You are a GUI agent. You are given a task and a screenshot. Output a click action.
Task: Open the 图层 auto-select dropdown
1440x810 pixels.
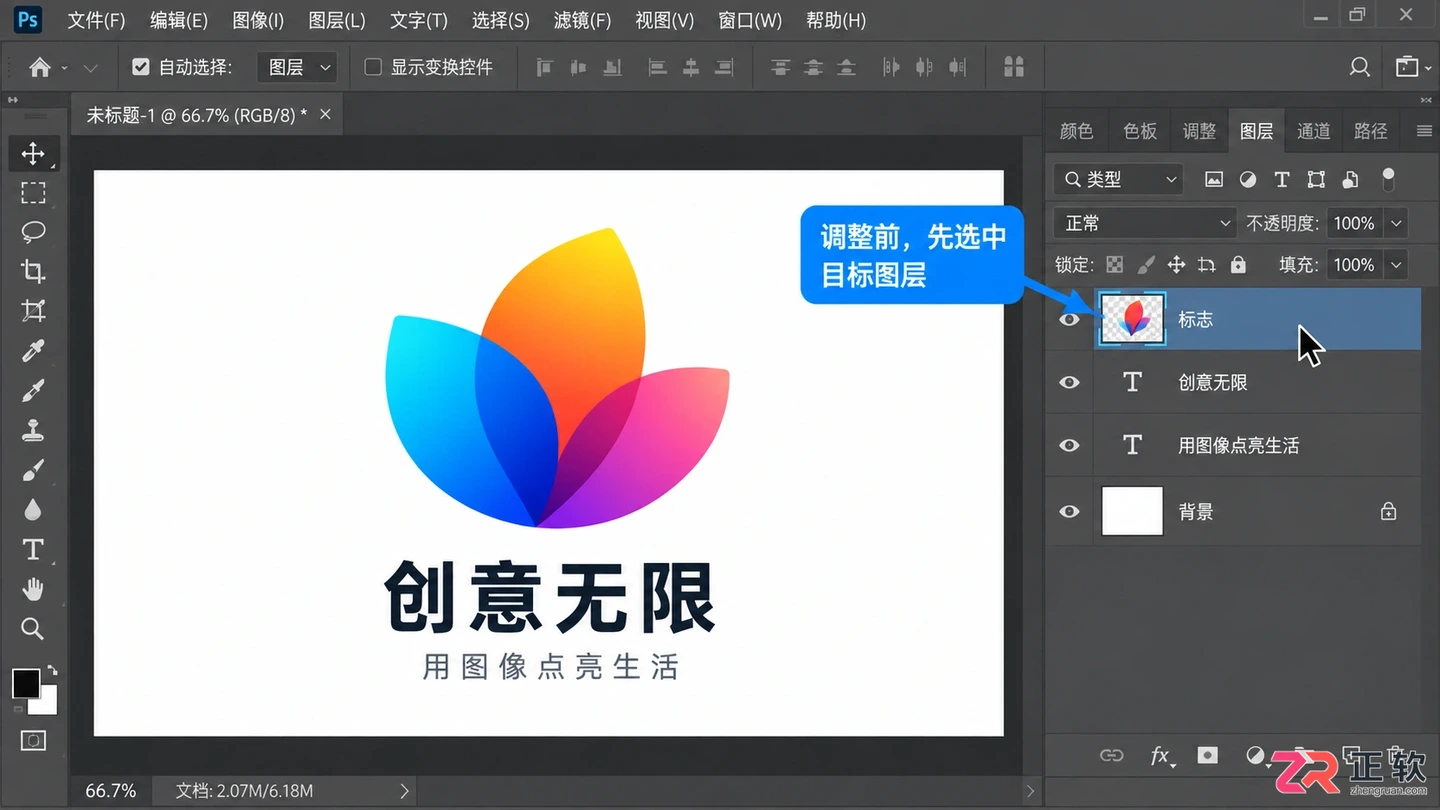click(x=297, y=67)
